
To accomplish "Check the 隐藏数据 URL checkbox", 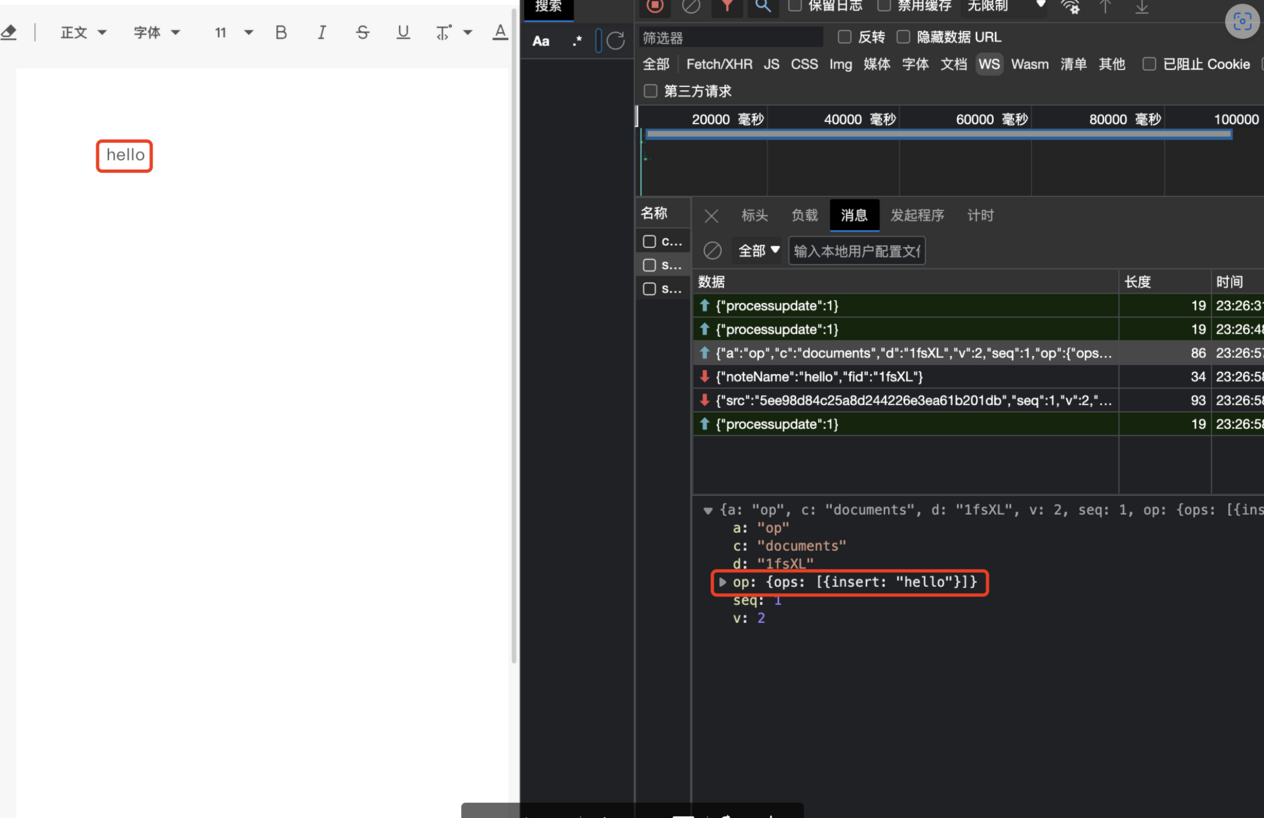I will coord(904,37).
